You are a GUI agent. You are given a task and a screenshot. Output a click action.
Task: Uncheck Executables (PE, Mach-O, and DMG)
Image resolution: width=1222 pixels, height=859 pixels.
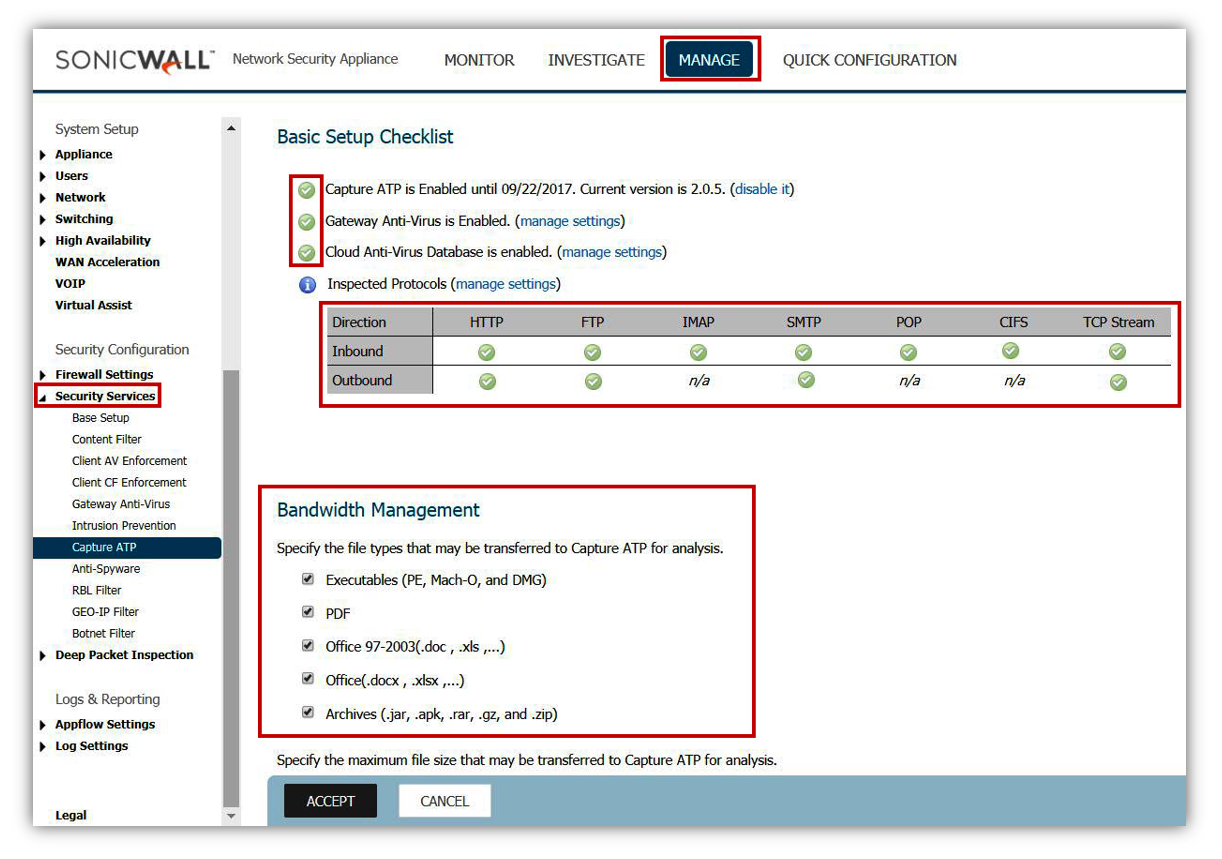(x=308, y=579)
